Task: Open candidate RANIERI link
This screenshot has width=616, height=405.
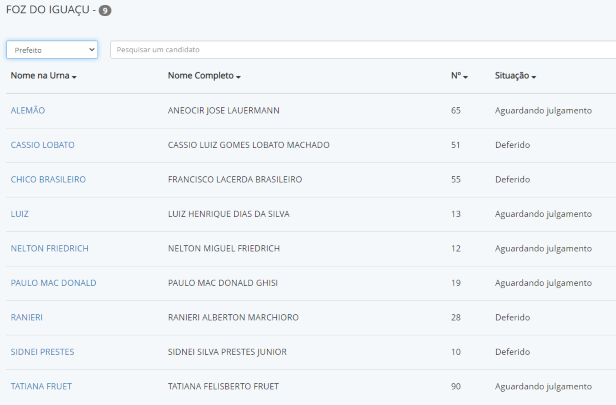Action: (27, 317)
